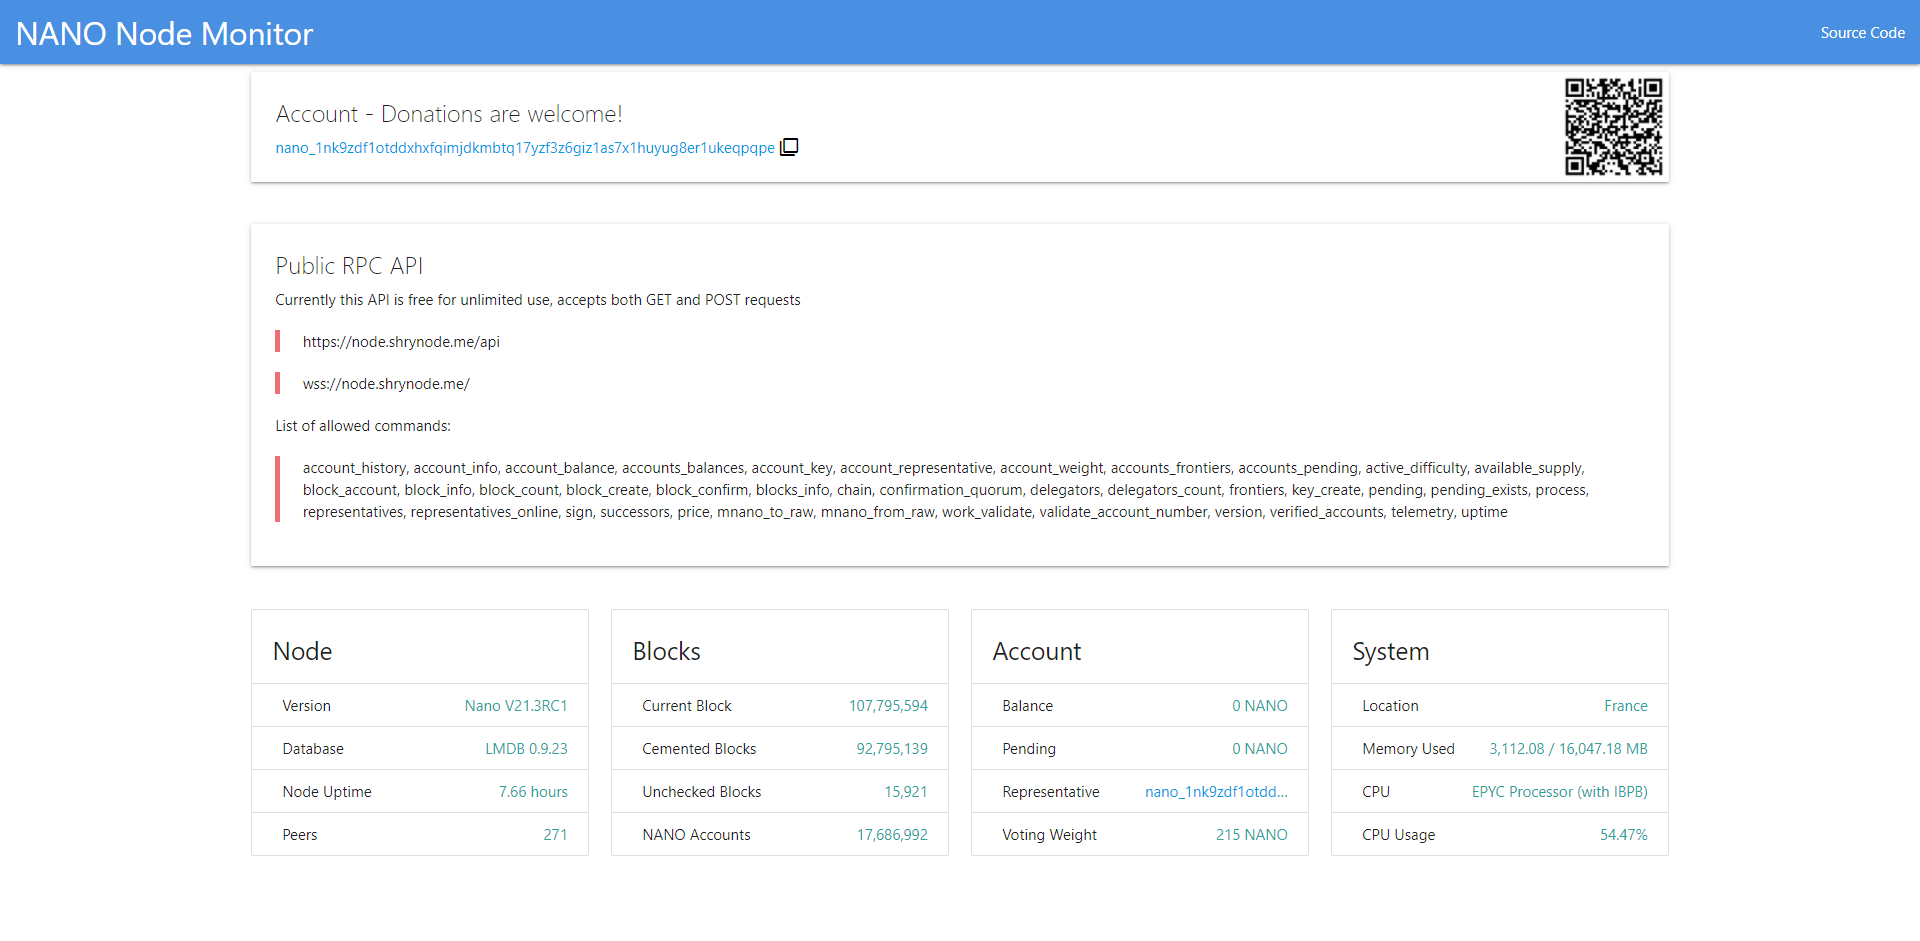
Task: Click the System card heading
Action: click(1390, 652)
